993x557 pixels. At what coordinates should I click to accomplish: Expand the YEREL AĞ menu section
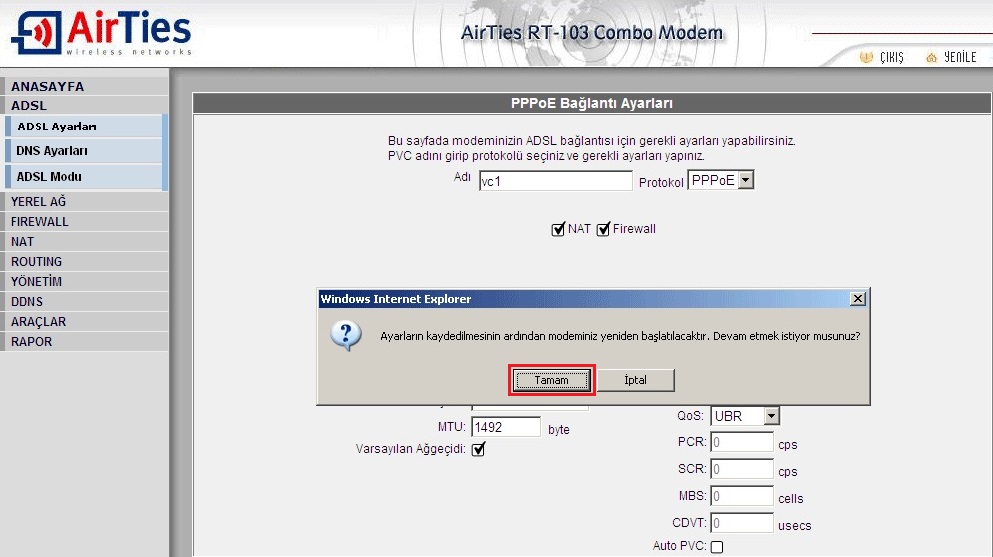pos(38,201)
